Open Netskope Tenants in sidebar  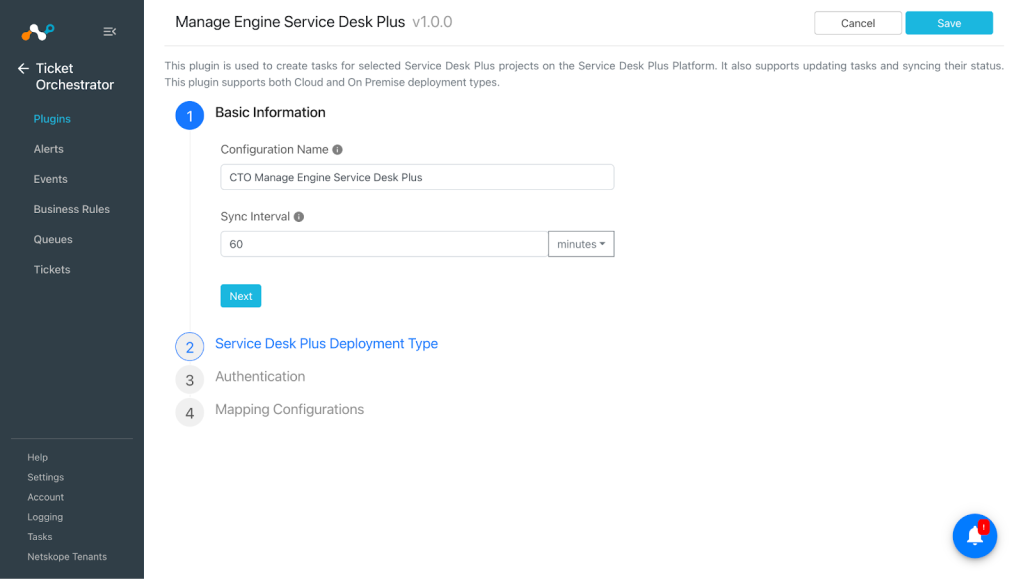coord(67,557)
